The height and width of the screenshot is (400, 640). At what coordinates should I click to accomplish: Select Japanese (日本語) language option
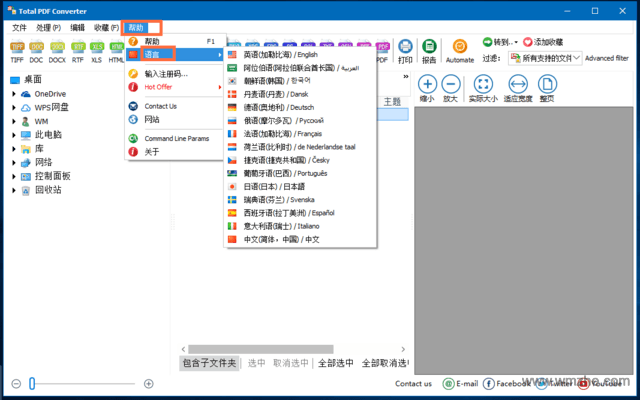click(x=300, y=187)
